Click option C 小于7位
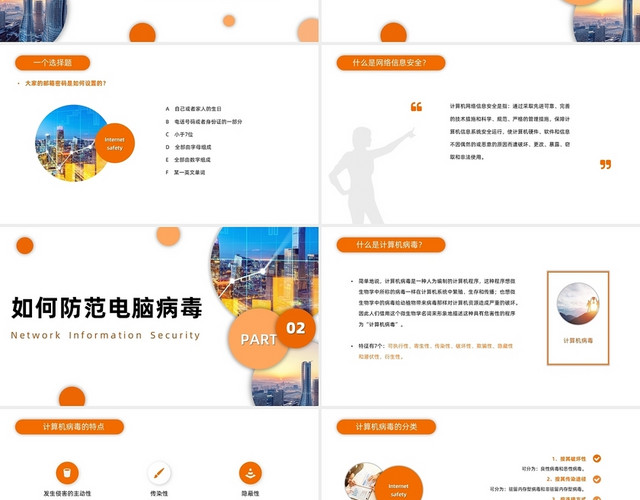This screenshot has width=640, height=500. (179, 134)
